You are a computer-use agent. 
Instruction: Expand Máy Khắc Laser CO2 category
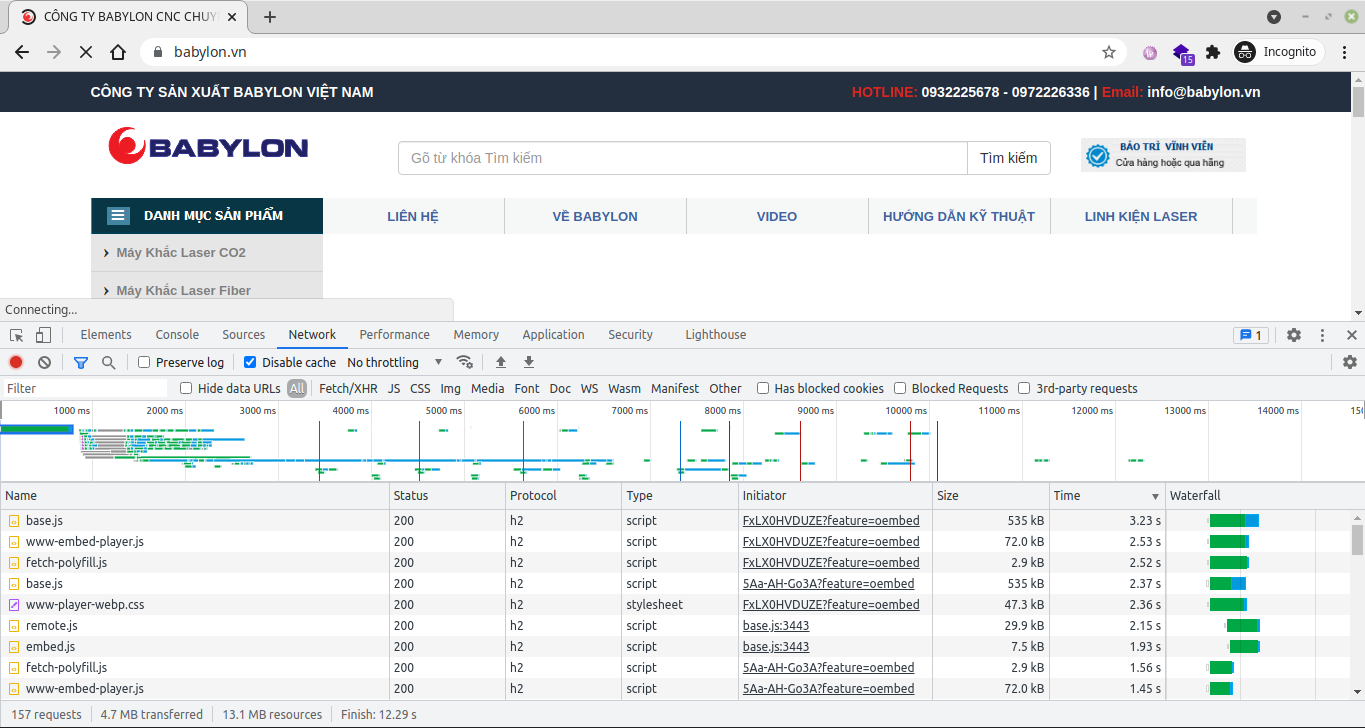207,253
